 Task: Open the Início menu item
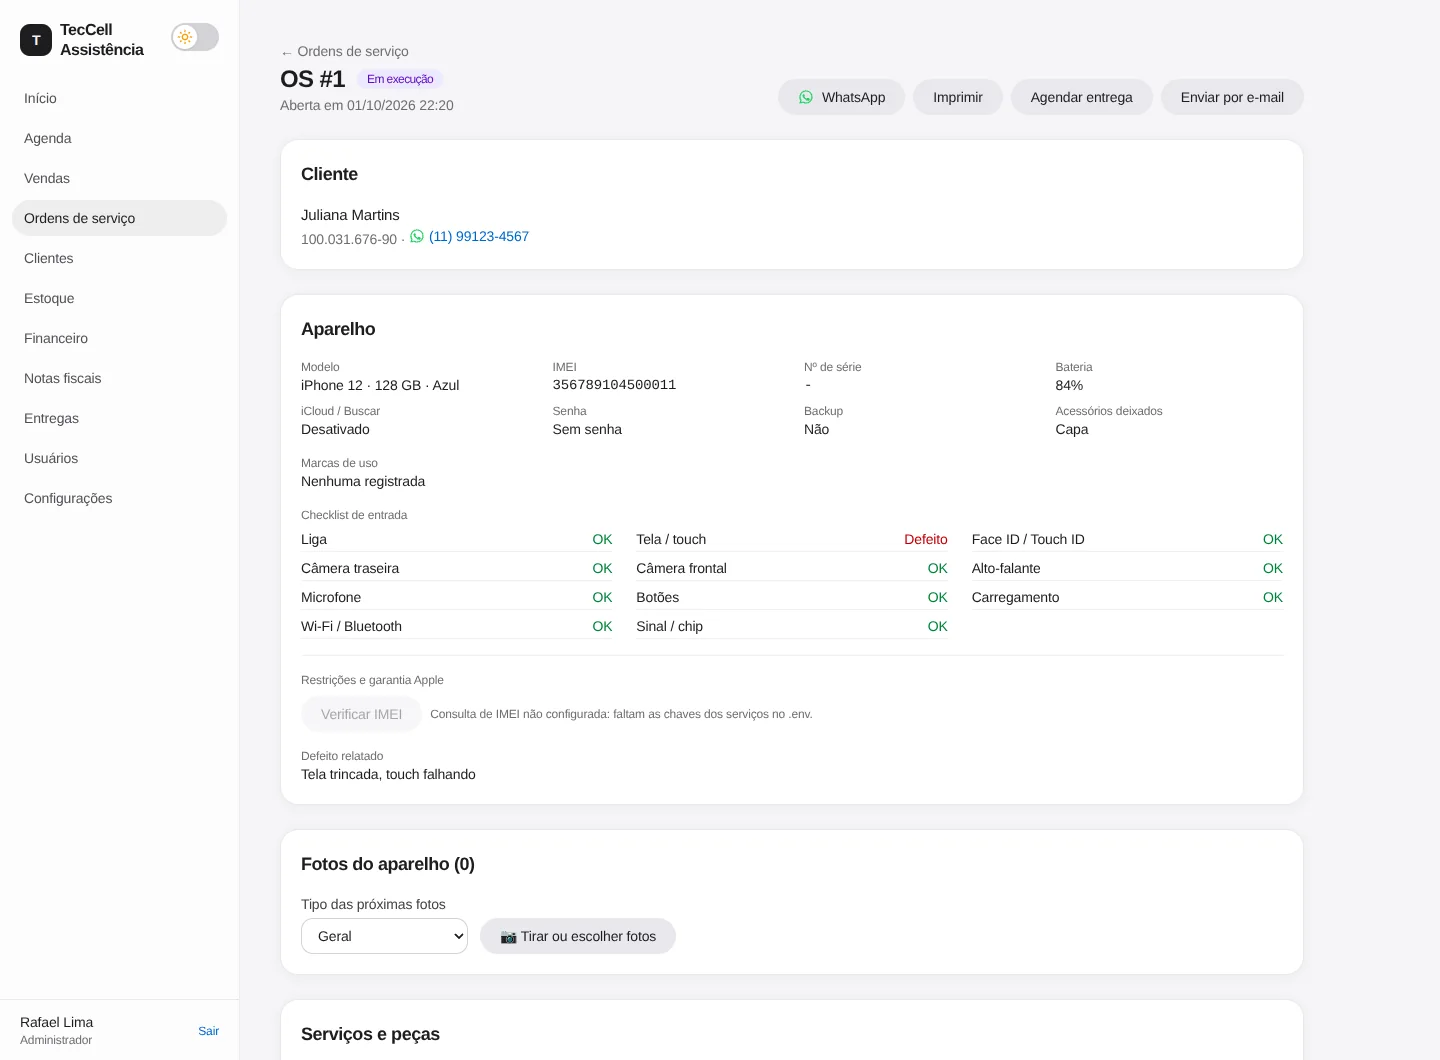pyautogui.click(x=119, y=98)
